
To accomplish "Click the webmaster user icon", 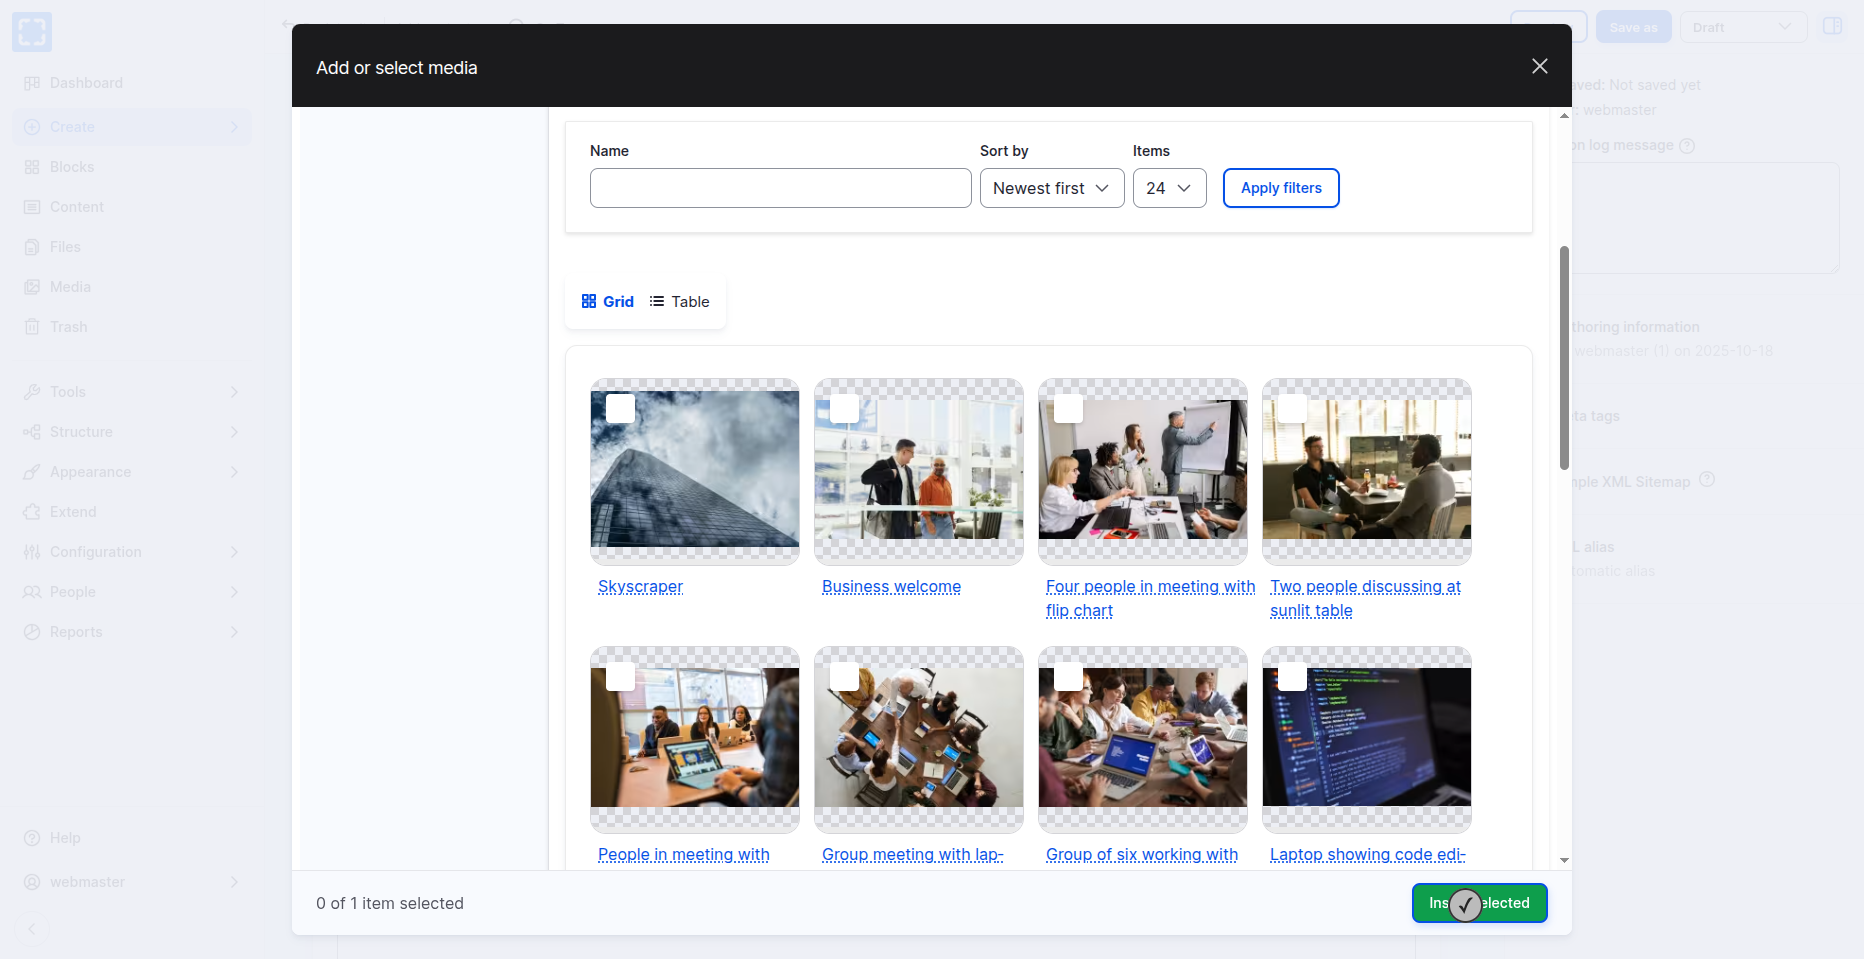I will pos(32,882).
